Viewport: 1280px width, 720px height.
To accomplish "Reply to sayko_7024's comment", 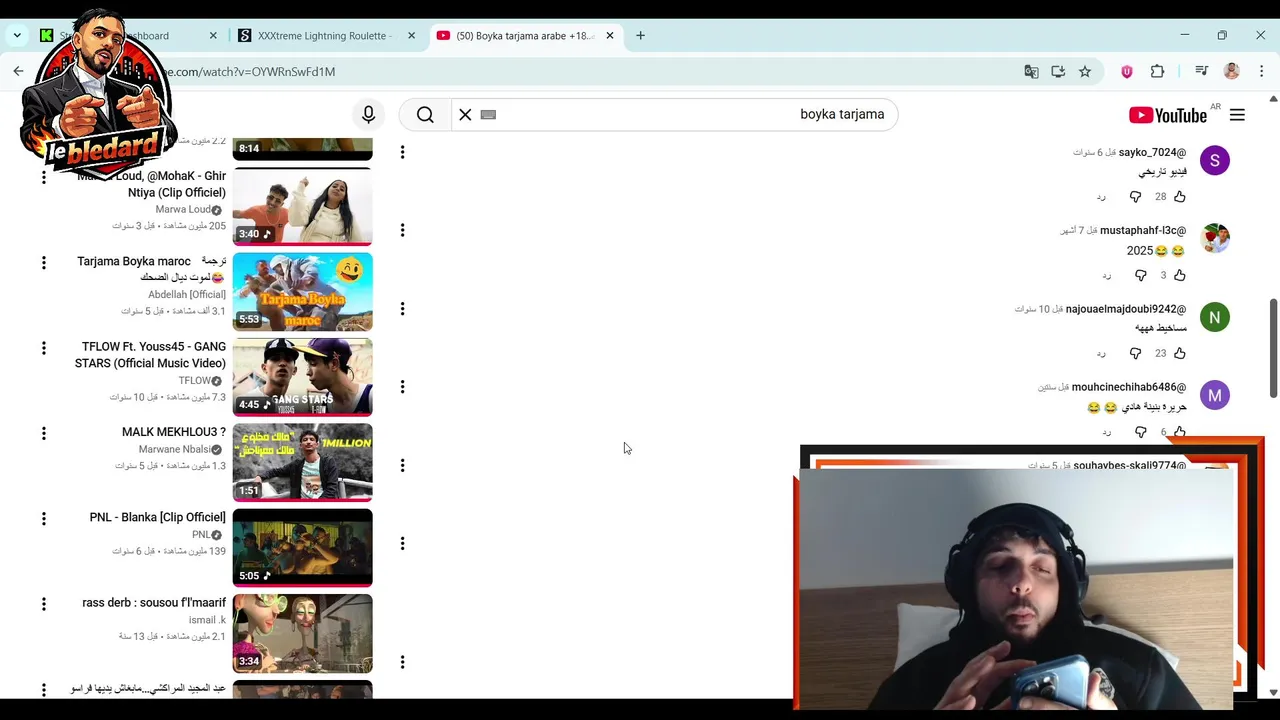I will (1101, 197).
